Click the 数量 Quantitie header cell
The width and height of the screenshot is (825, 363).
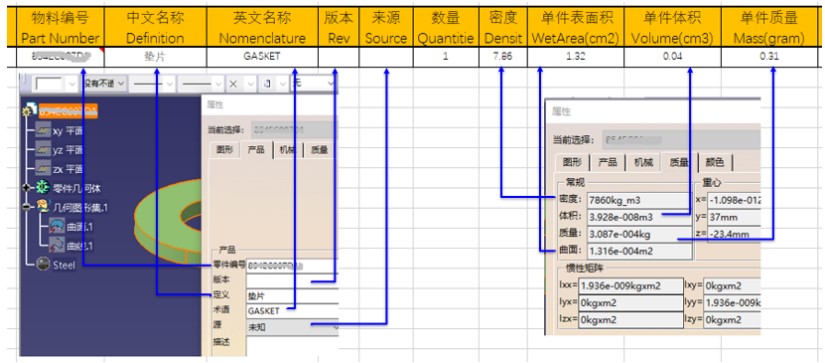(446, 27)
